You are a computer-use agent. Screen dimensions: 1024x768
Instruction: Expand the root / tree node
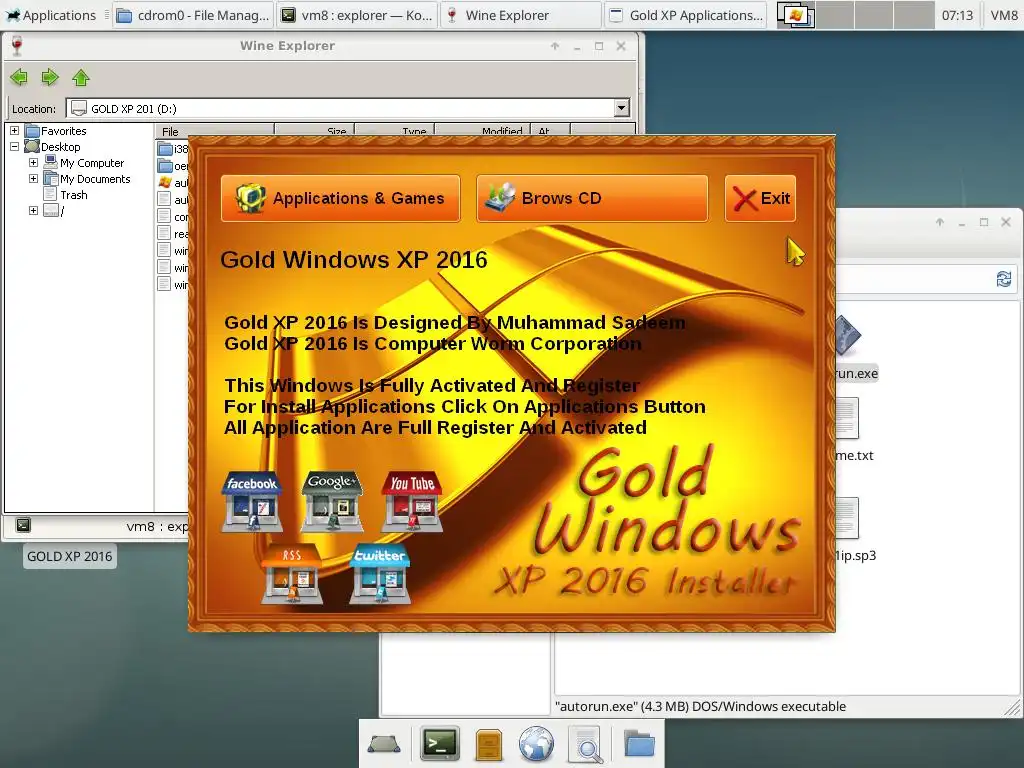[33, 210]
